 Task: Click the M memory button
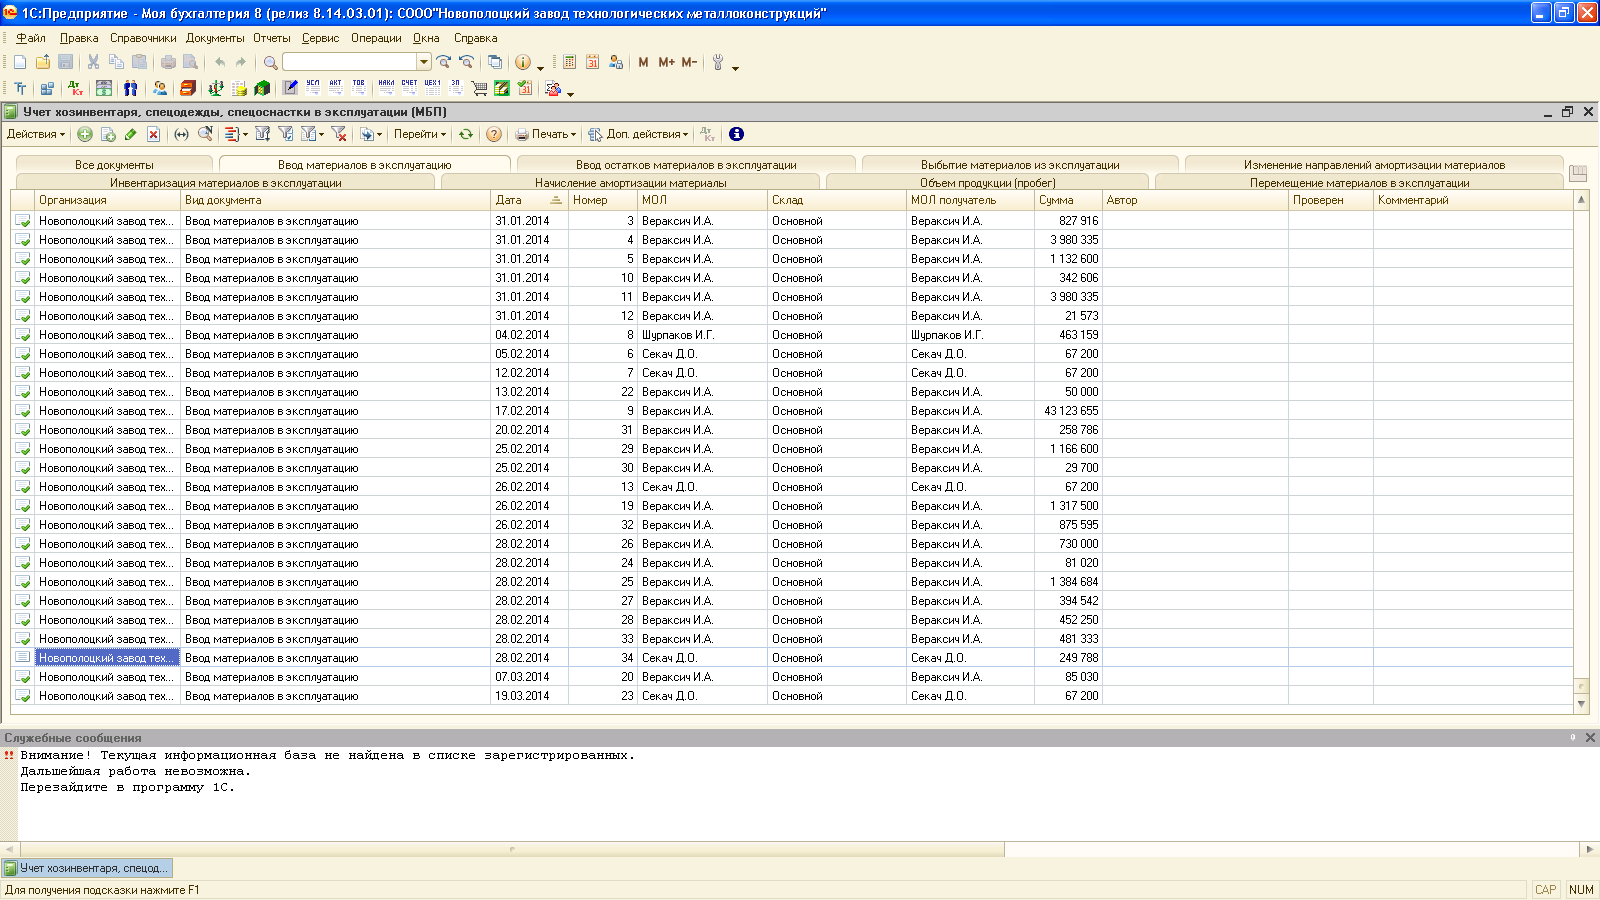click(x=643, y=62)
